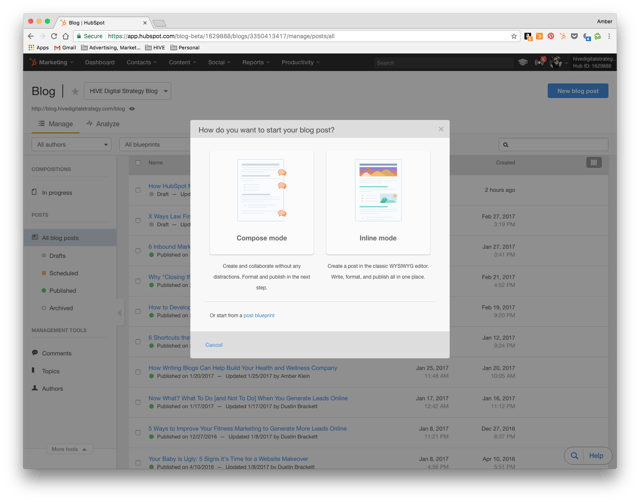Click the user avatar in top bar
This screenshot has width=640, height=502.
pyautogui.click(x=556, y=62)
